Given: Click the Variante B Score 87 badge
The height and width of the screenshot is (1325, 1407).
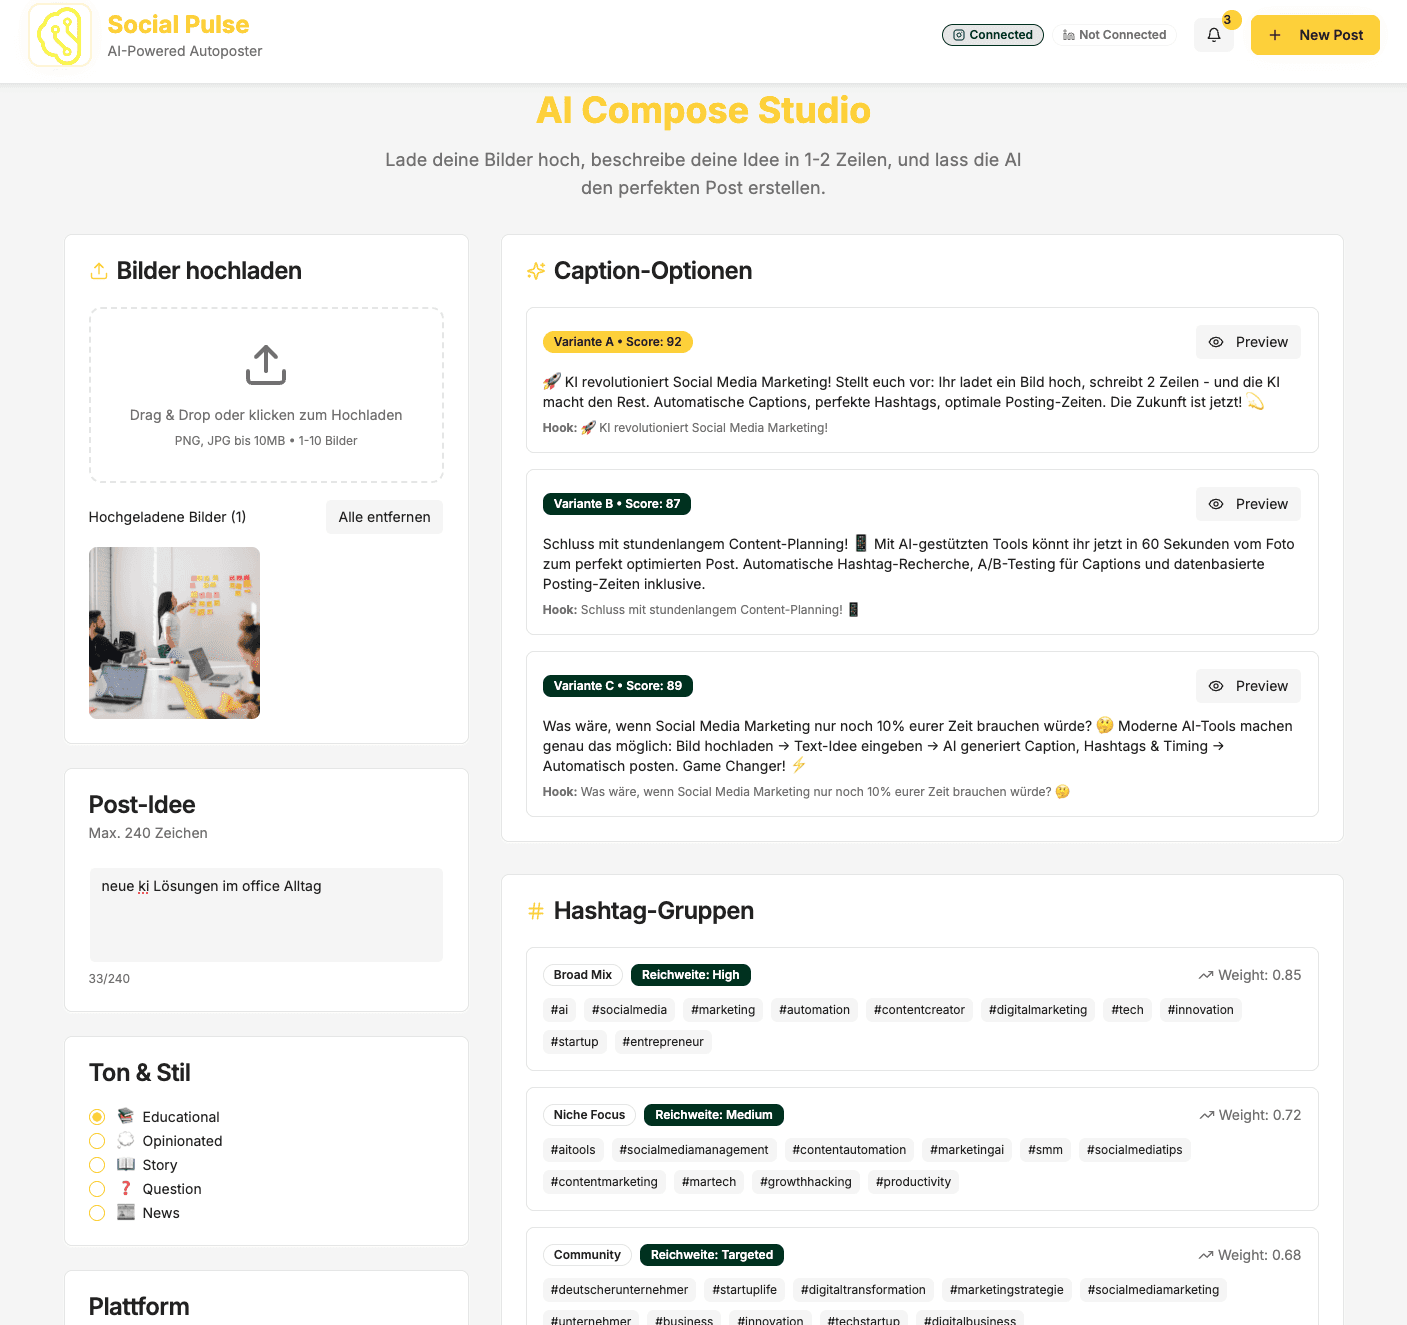Looking at the screenshot, I should point(617,504).
